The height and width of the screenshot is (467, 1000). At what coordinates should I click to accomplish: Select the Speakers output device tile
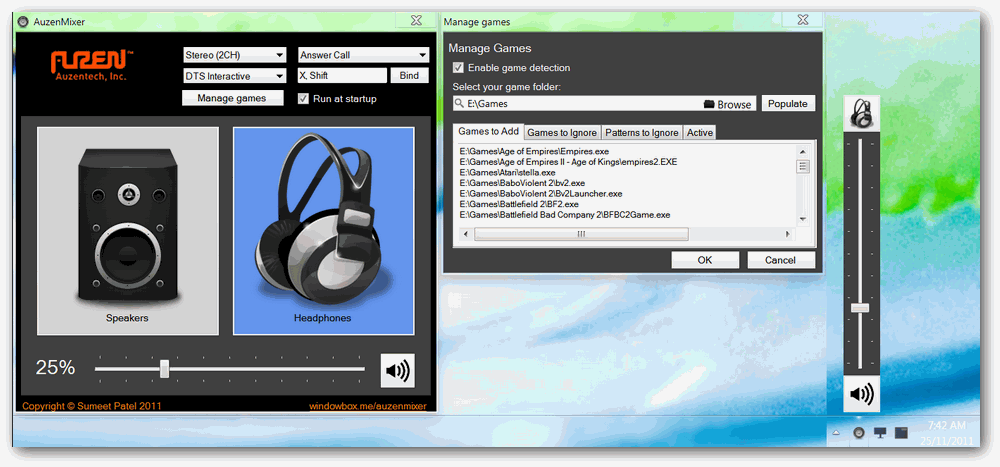pyautogui.click(x=128, y=230)
